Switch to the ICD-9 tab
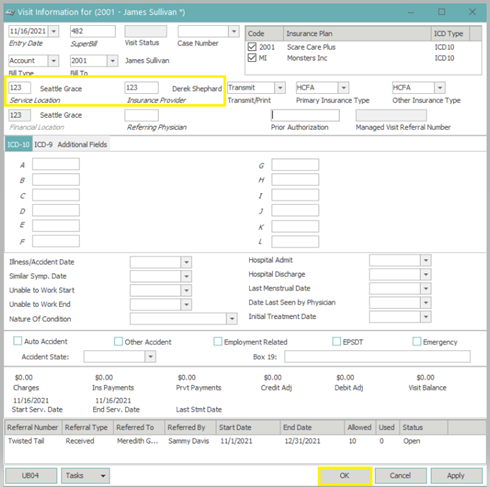Image resolution: width=490 pixels, height=487 pixels. tap(43, 144)
